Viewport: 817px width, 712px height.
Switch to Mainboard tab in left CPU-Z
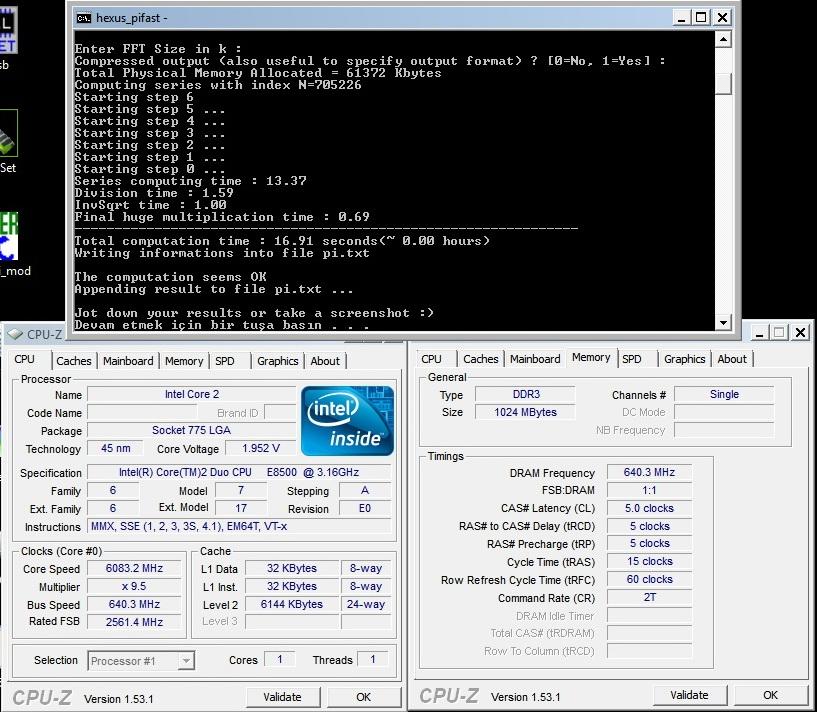pyautogui.click(x=128, y=361)
